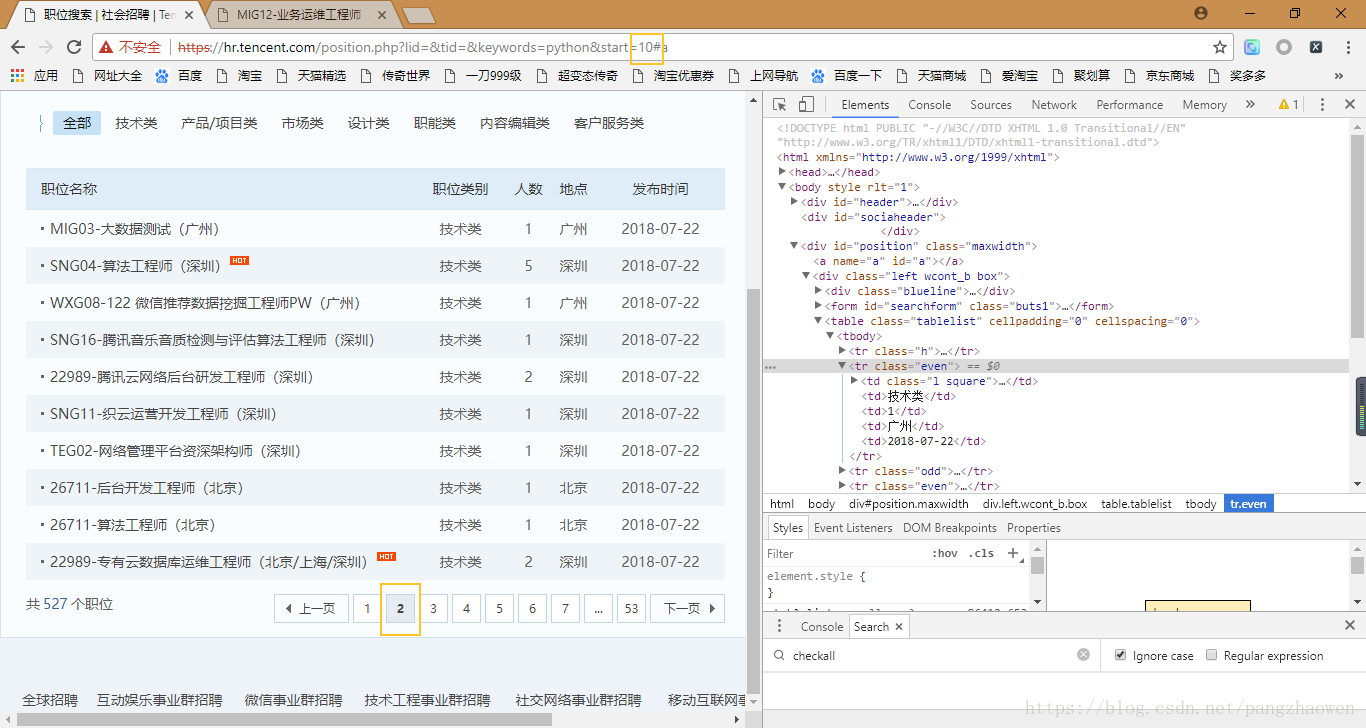The width and height of the screenshot is (1366, 728).
Task: Expand div class blueline node
Action: point(818,291)
